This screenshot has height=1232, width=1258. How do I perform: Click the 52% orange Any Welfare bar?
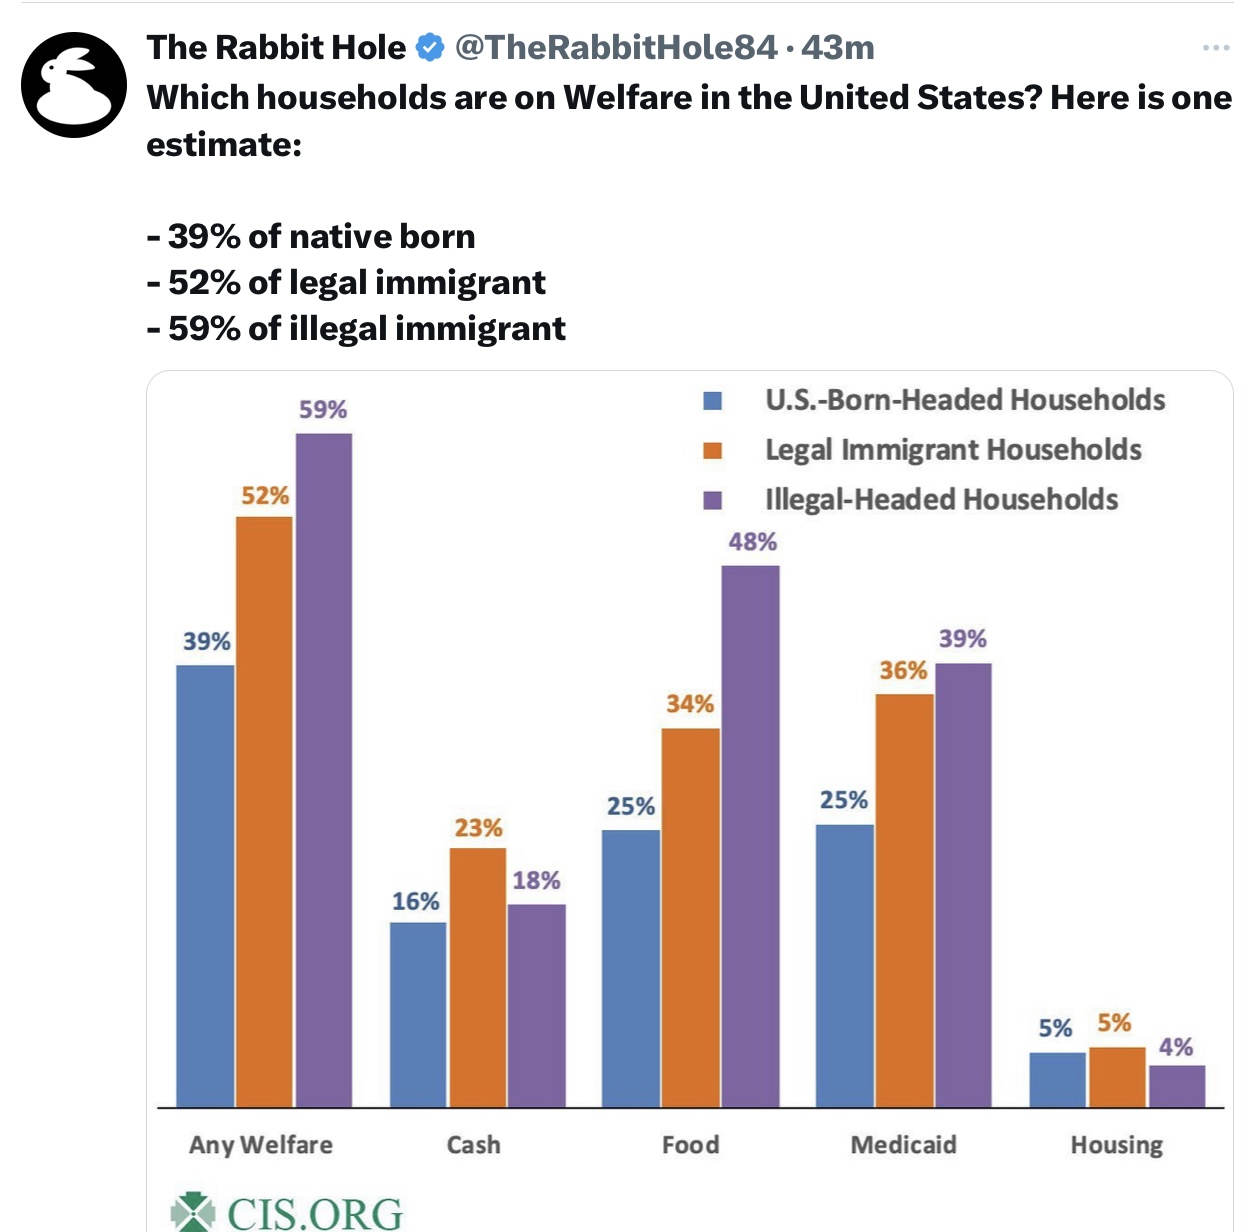[265, 810]
